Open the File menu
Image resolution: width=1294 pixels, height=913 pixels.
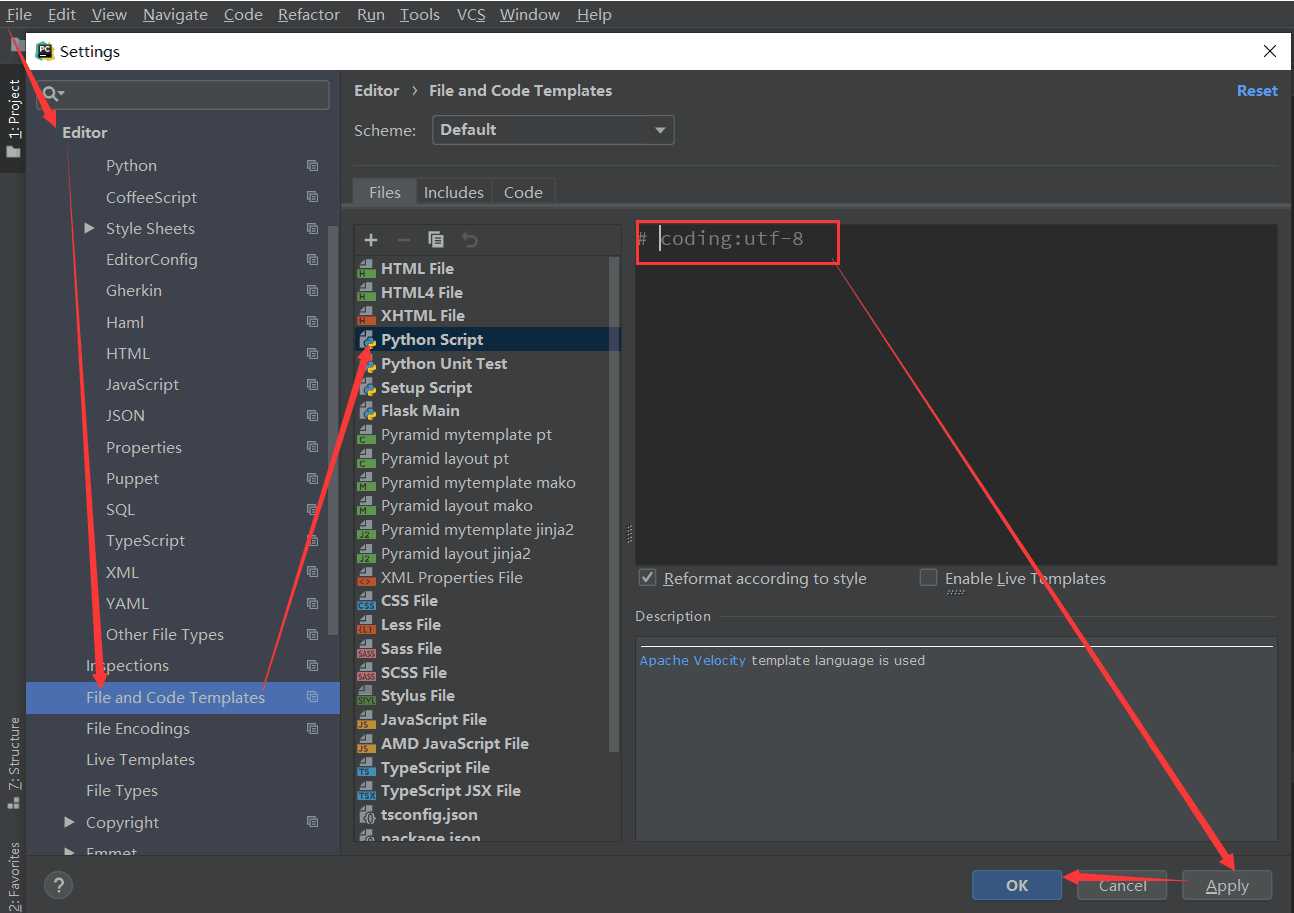coord(19,15)
